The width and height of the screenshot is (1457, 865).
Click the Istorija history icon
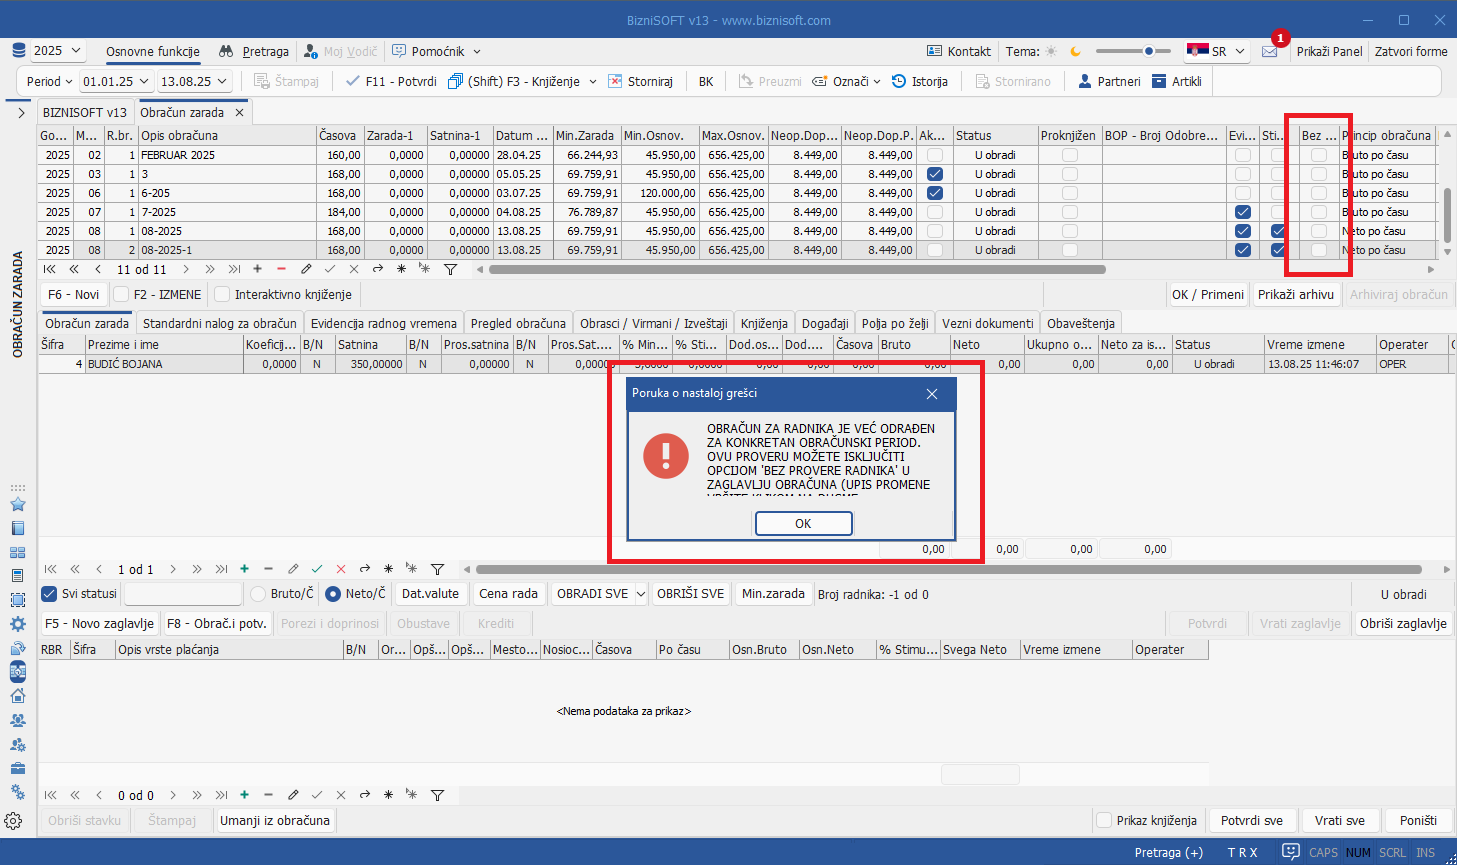pos(899,81)
